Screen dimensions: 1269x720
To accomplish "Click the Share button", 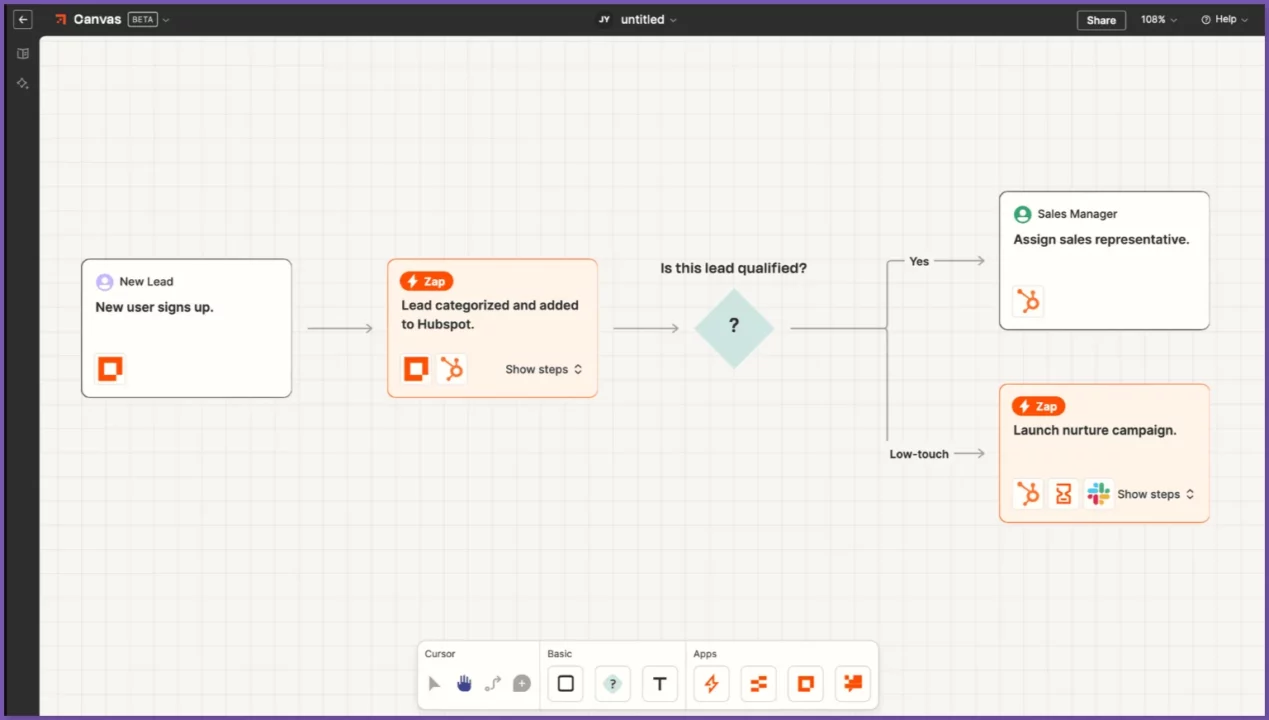I will pos(1101,20).
